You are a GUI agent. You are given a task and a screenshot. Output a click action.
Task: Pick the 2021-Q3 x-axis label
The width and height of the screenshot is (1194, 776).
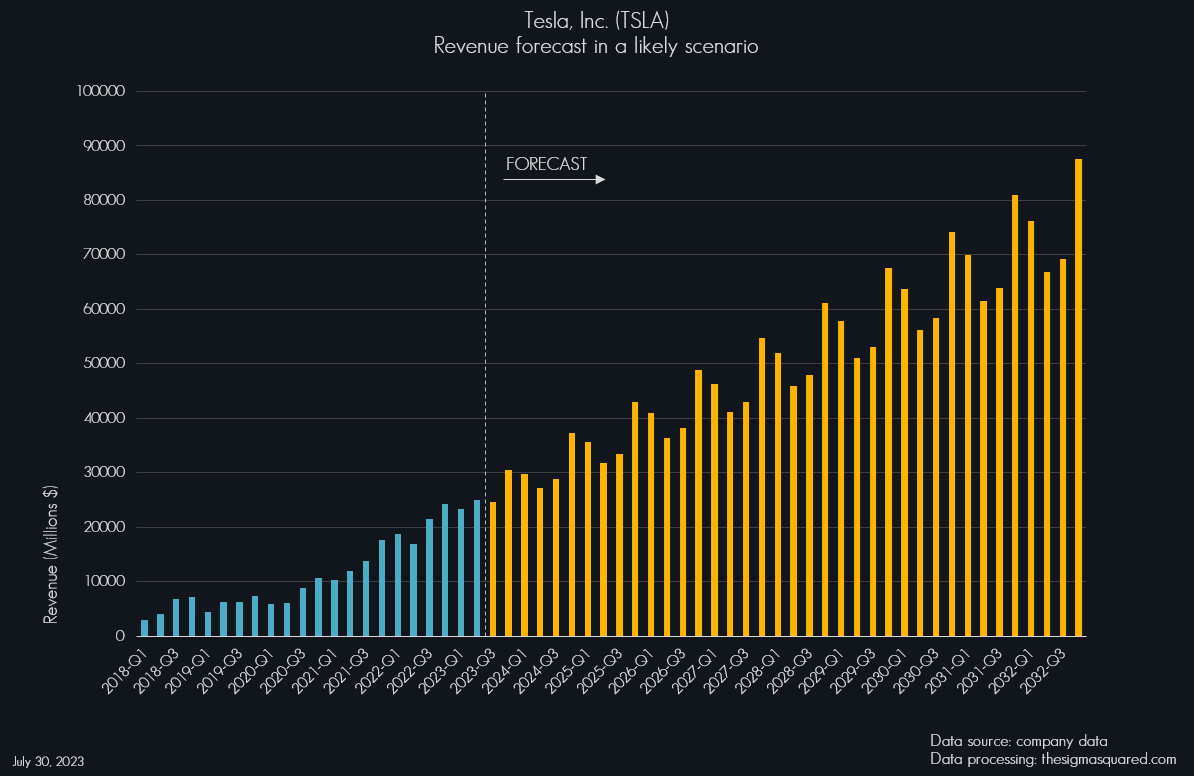346,669
